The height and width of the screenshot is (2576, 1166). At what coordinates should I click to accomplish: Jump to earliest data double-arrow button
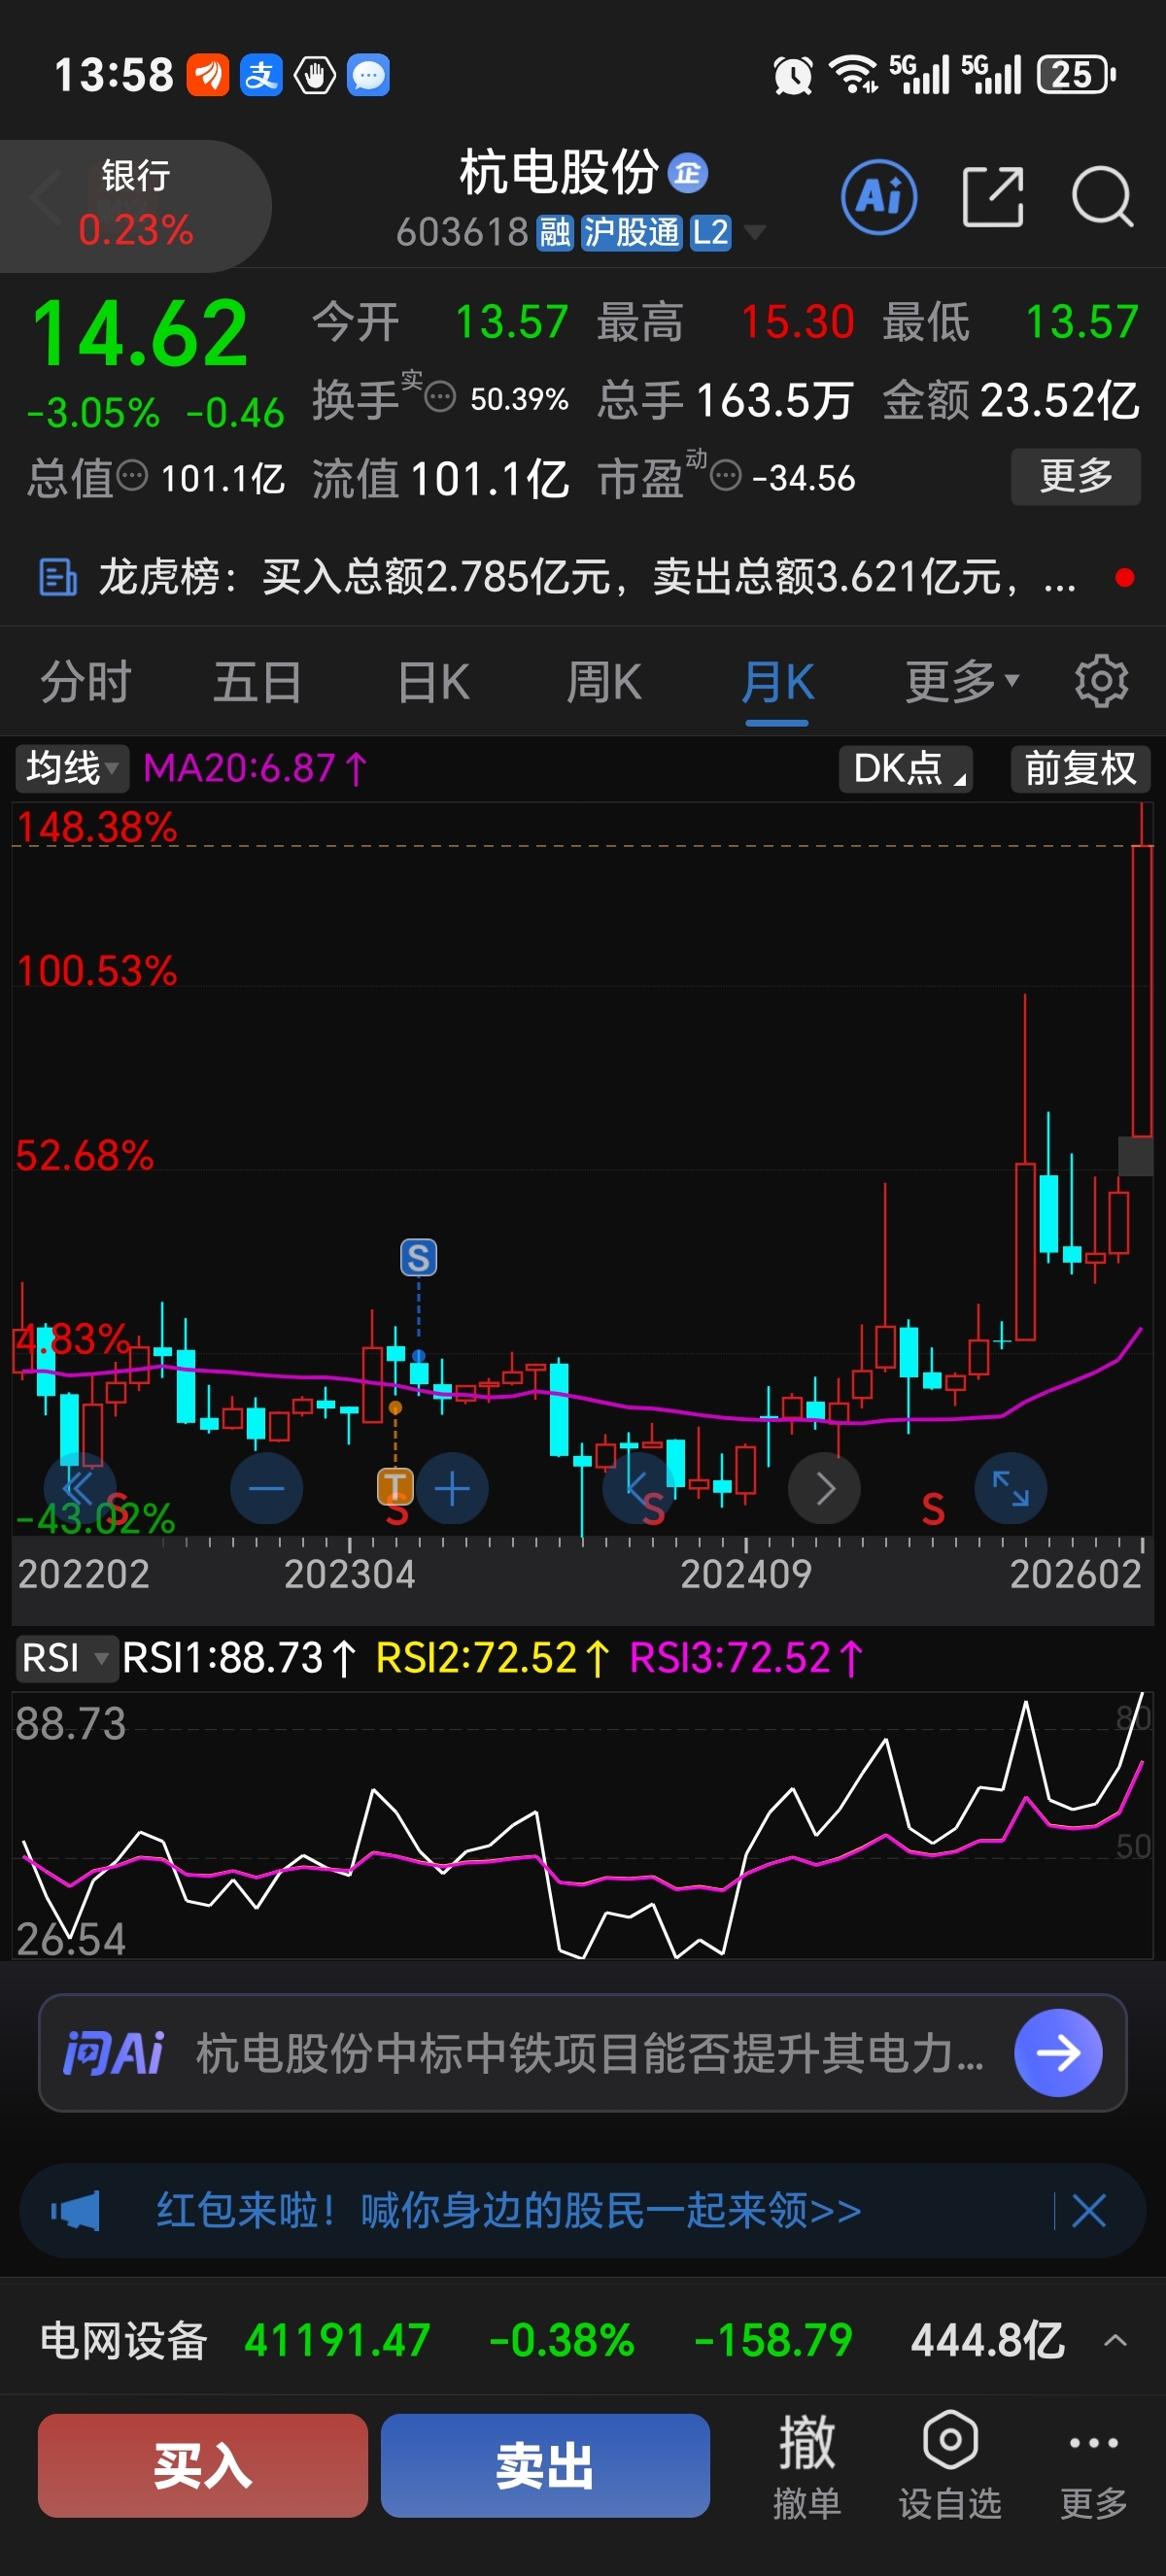(x=79, y=1488)
